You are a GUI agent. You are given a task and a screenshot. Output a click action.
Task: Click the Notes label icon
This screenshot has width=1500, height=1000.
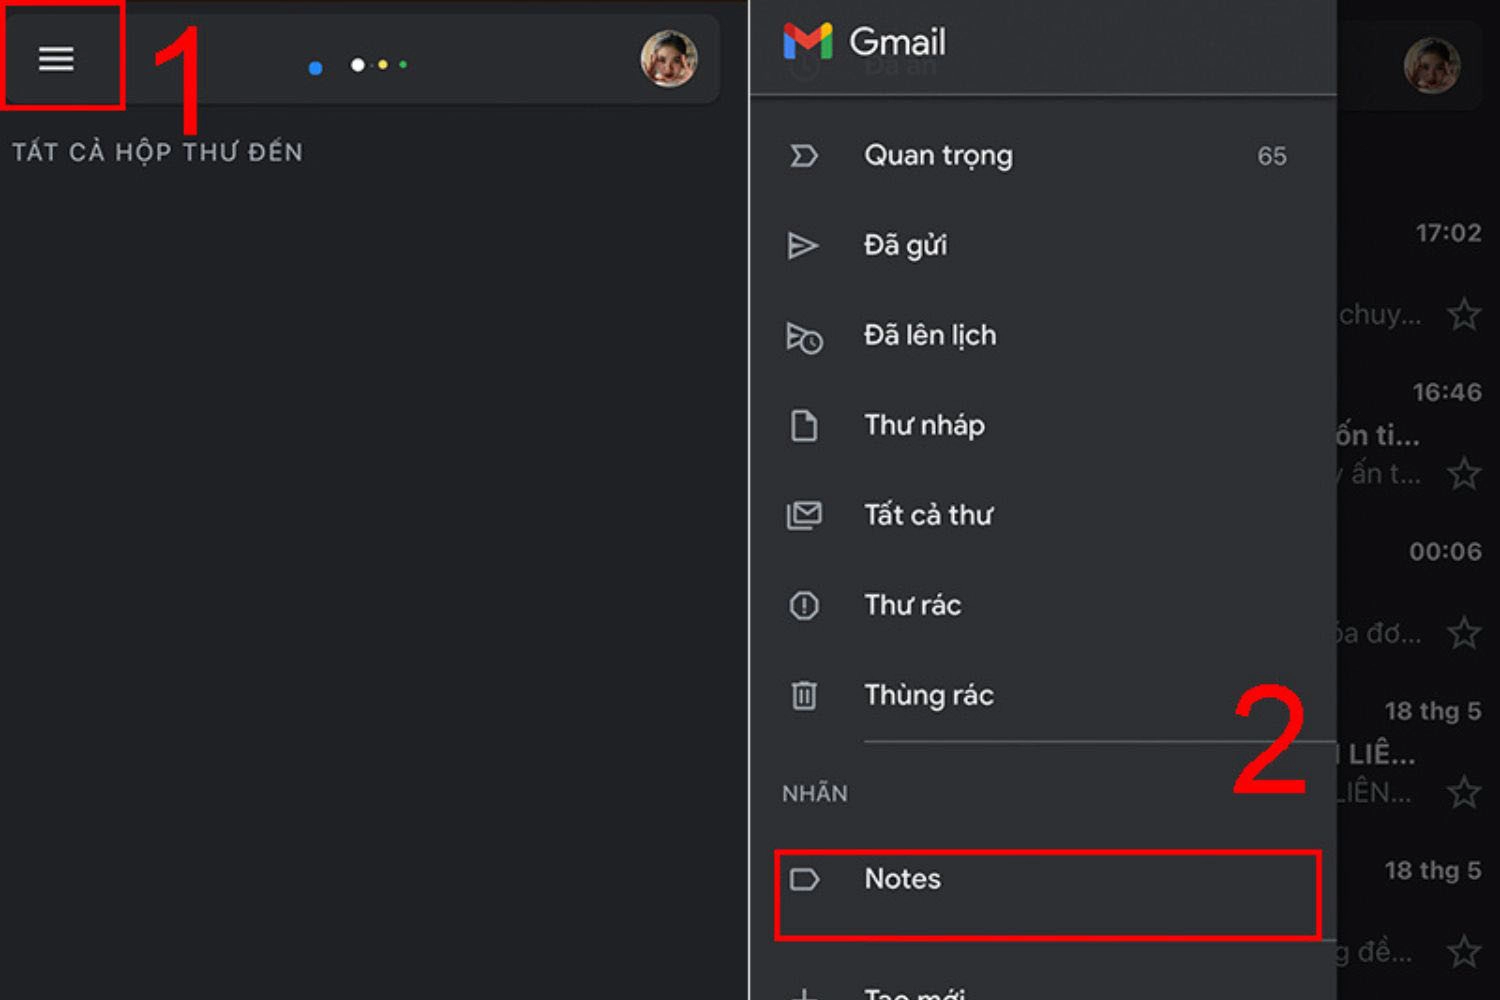(805, 880)
